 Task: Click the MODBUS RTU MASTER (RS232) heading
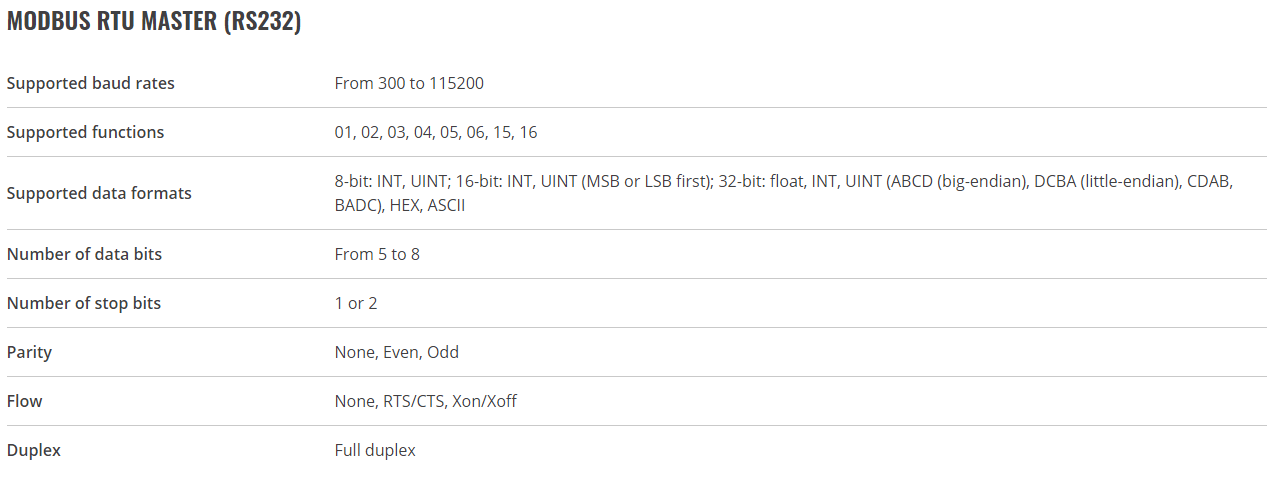[154, 22]
